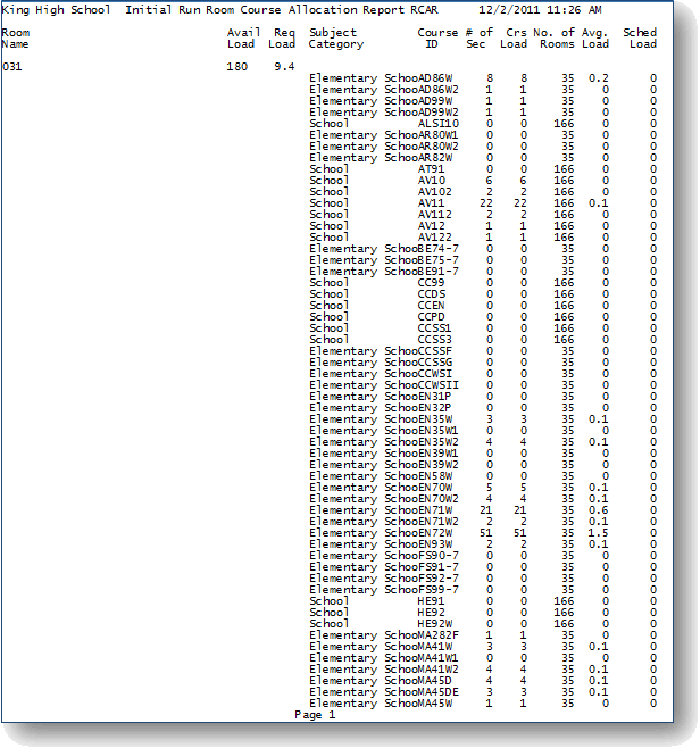Image resolution: width=700 pixels, height=748 pixels.
Task: Click course ID CCPD
Action: [431, 317]
